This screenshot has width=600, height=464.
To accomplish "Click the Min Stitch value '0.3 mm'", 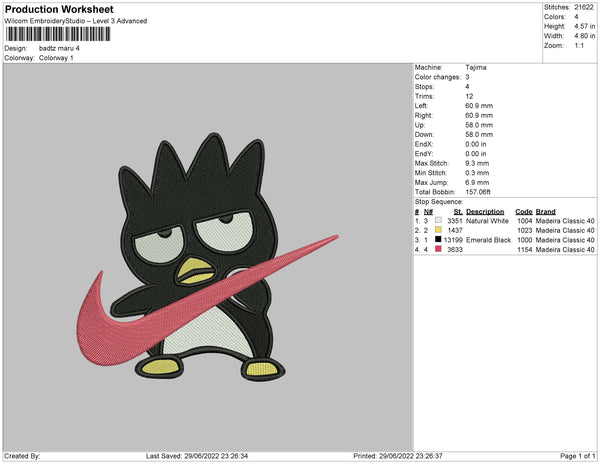I will pos(477,173).
